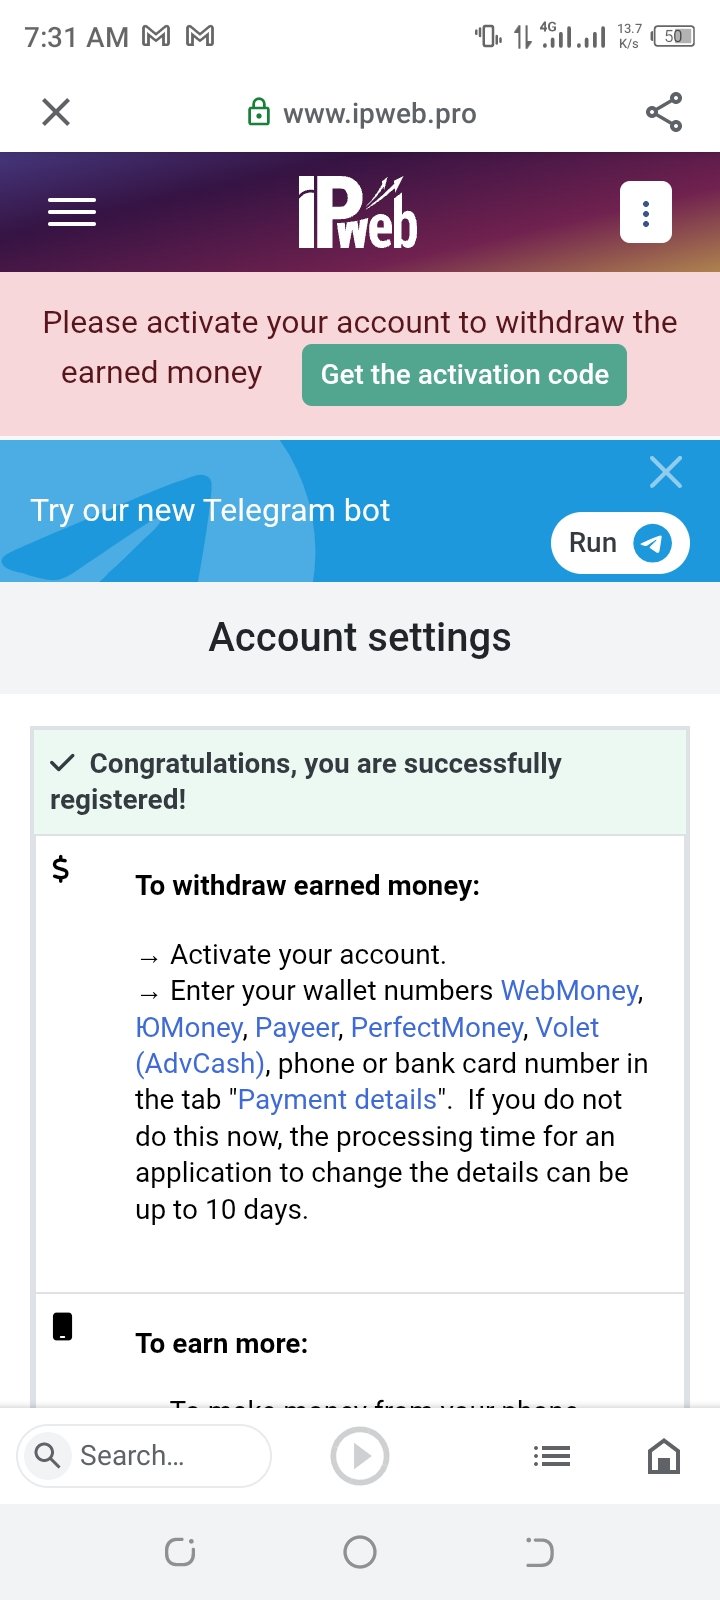This screenshot has width=720, height=1600.
Task: Close the in-app browser with X
Action: 56,112
